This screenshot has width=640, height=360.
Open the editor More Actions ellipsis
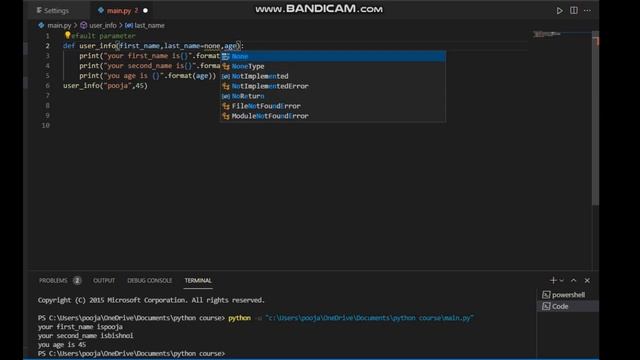pos(587,11)
